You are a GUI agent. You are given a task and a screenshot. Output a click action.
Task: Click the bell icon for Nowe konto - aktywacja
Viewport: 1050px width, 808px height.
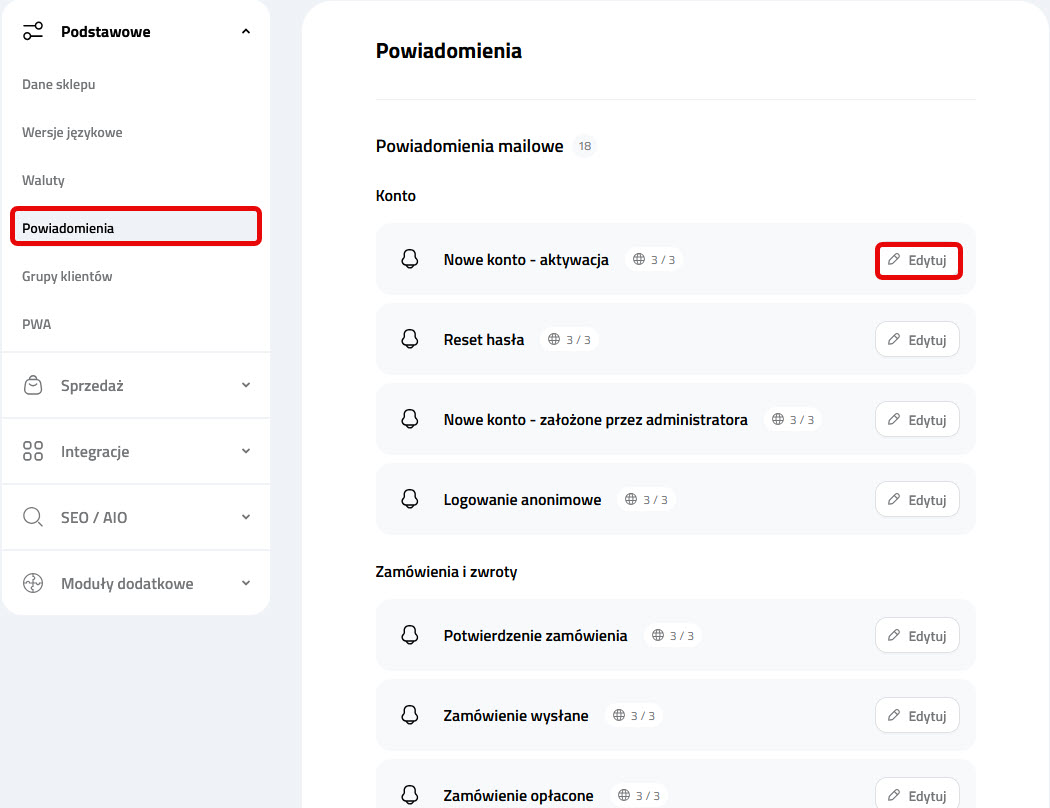point(409,258)
